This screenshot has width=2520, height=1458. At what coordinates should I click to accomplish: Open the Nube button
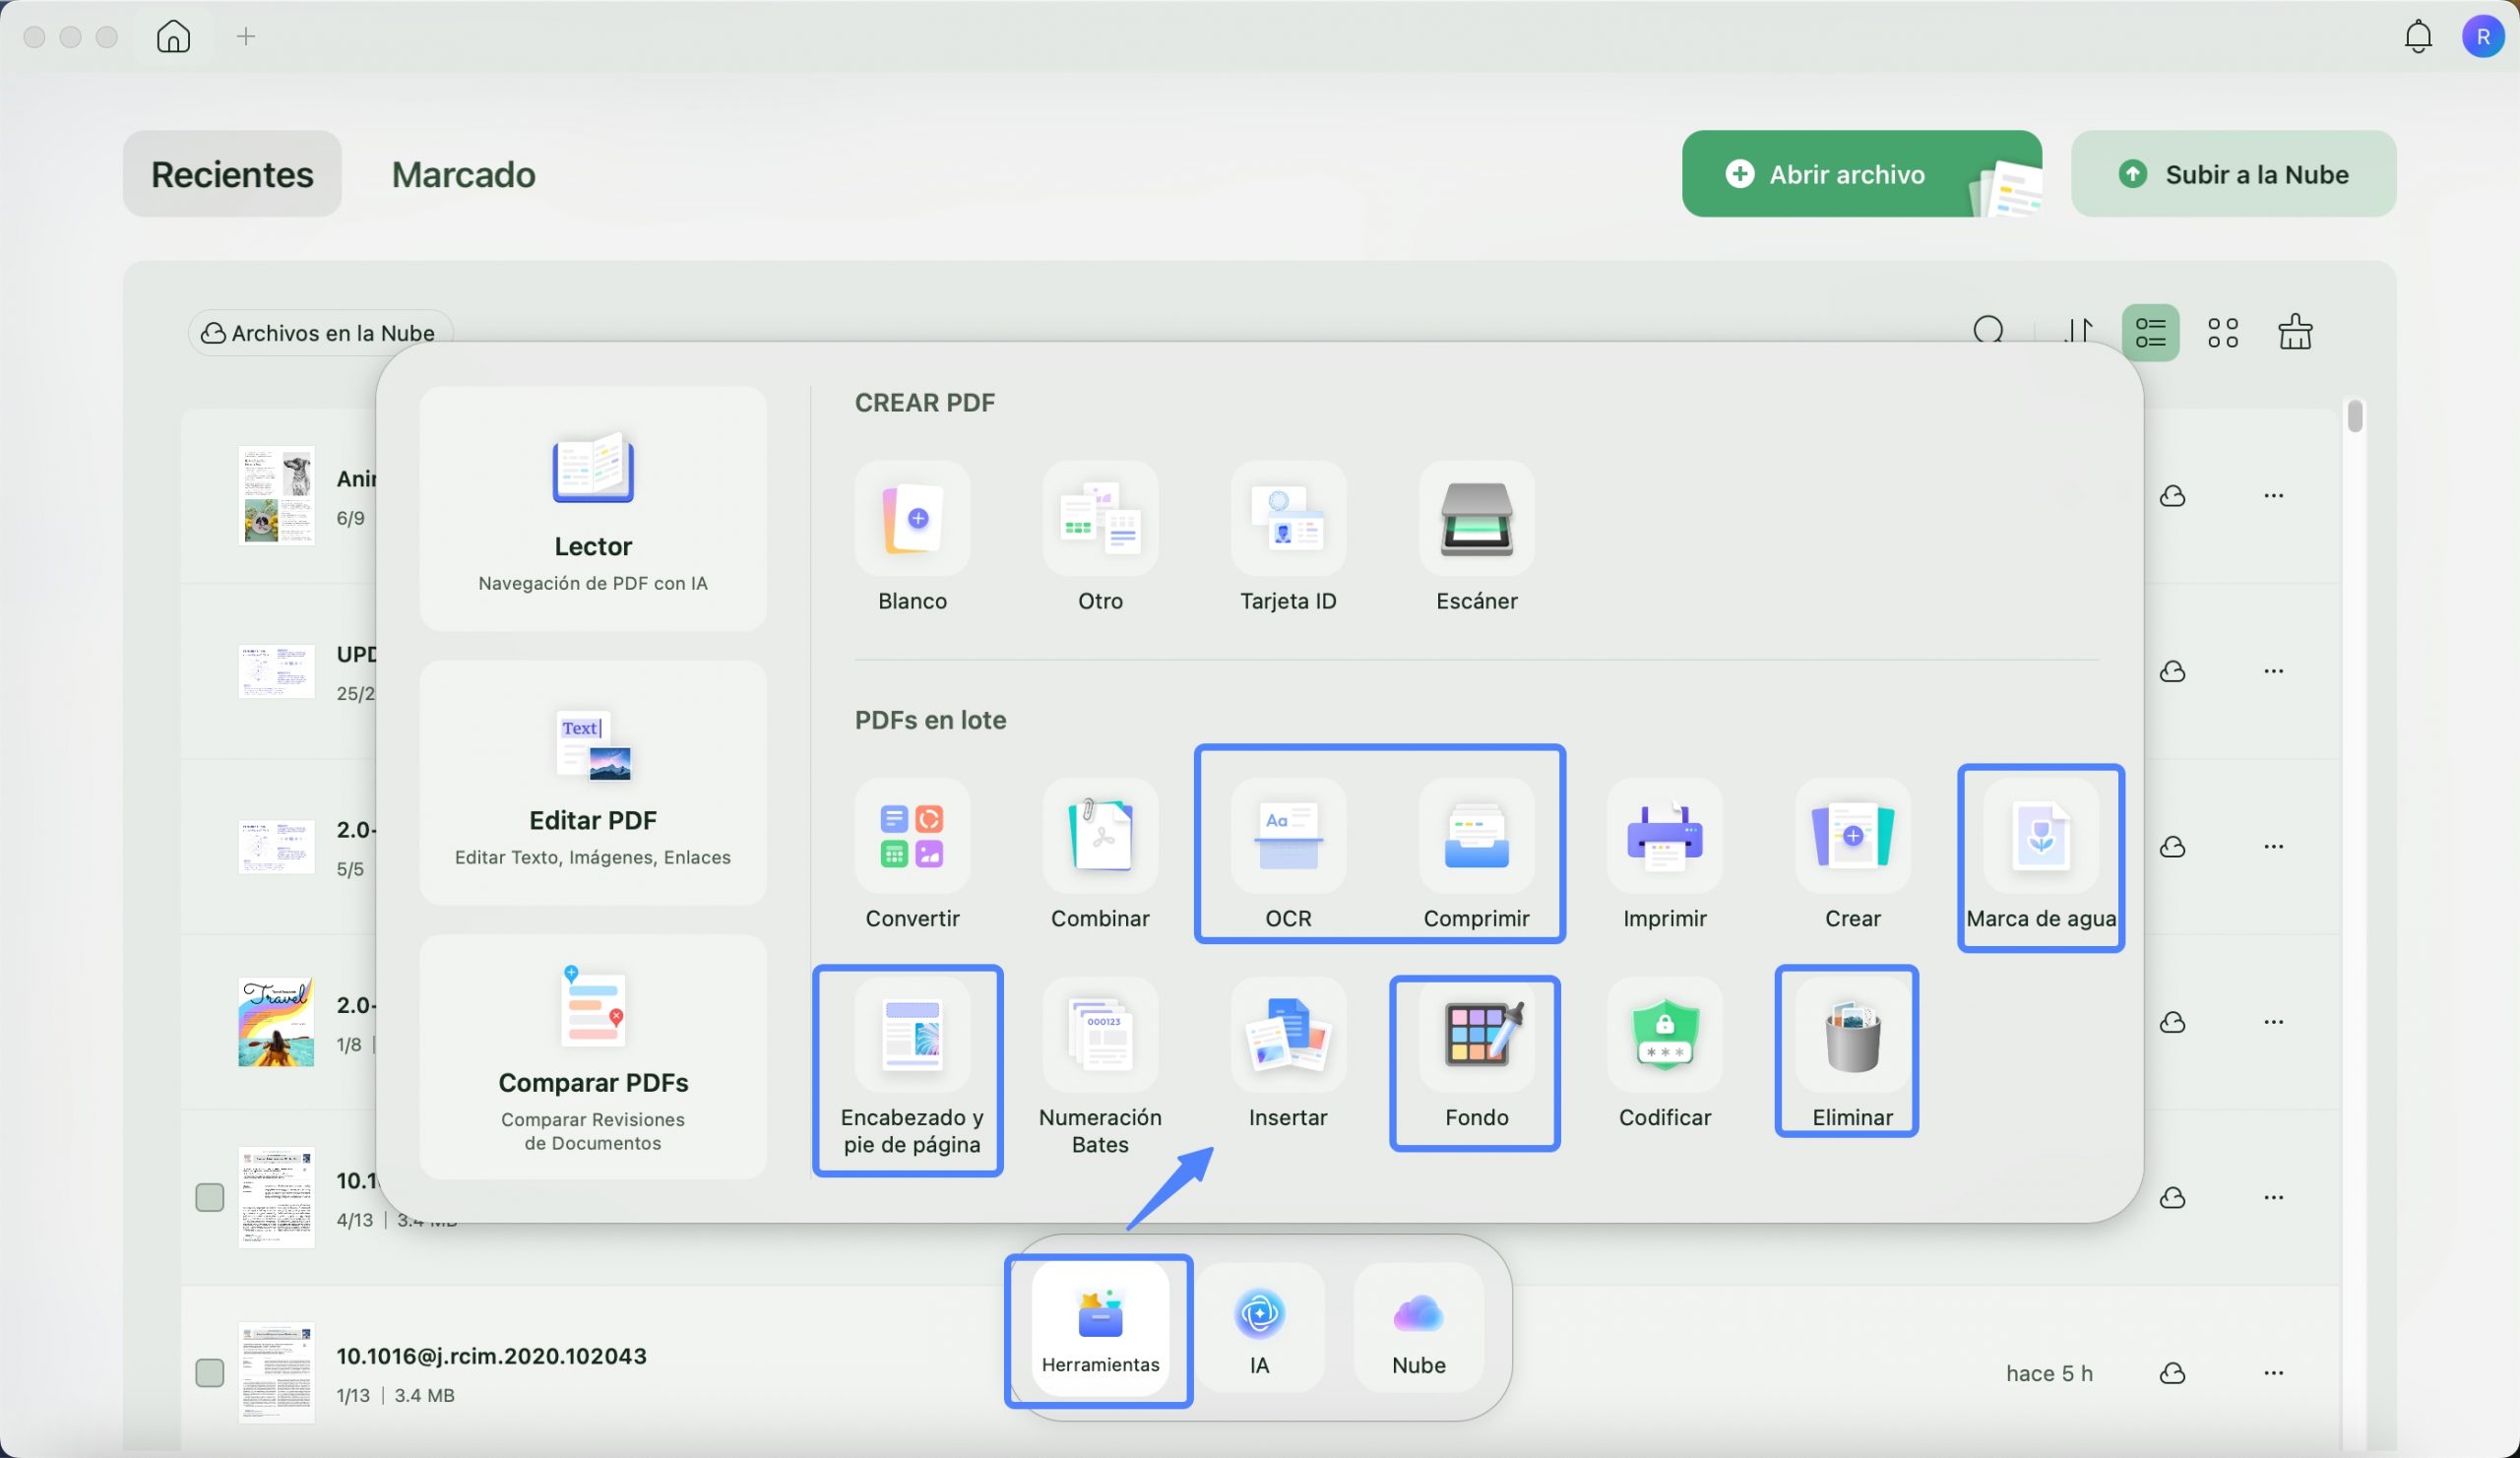pyautogui.click(x=1418, y=1328)
